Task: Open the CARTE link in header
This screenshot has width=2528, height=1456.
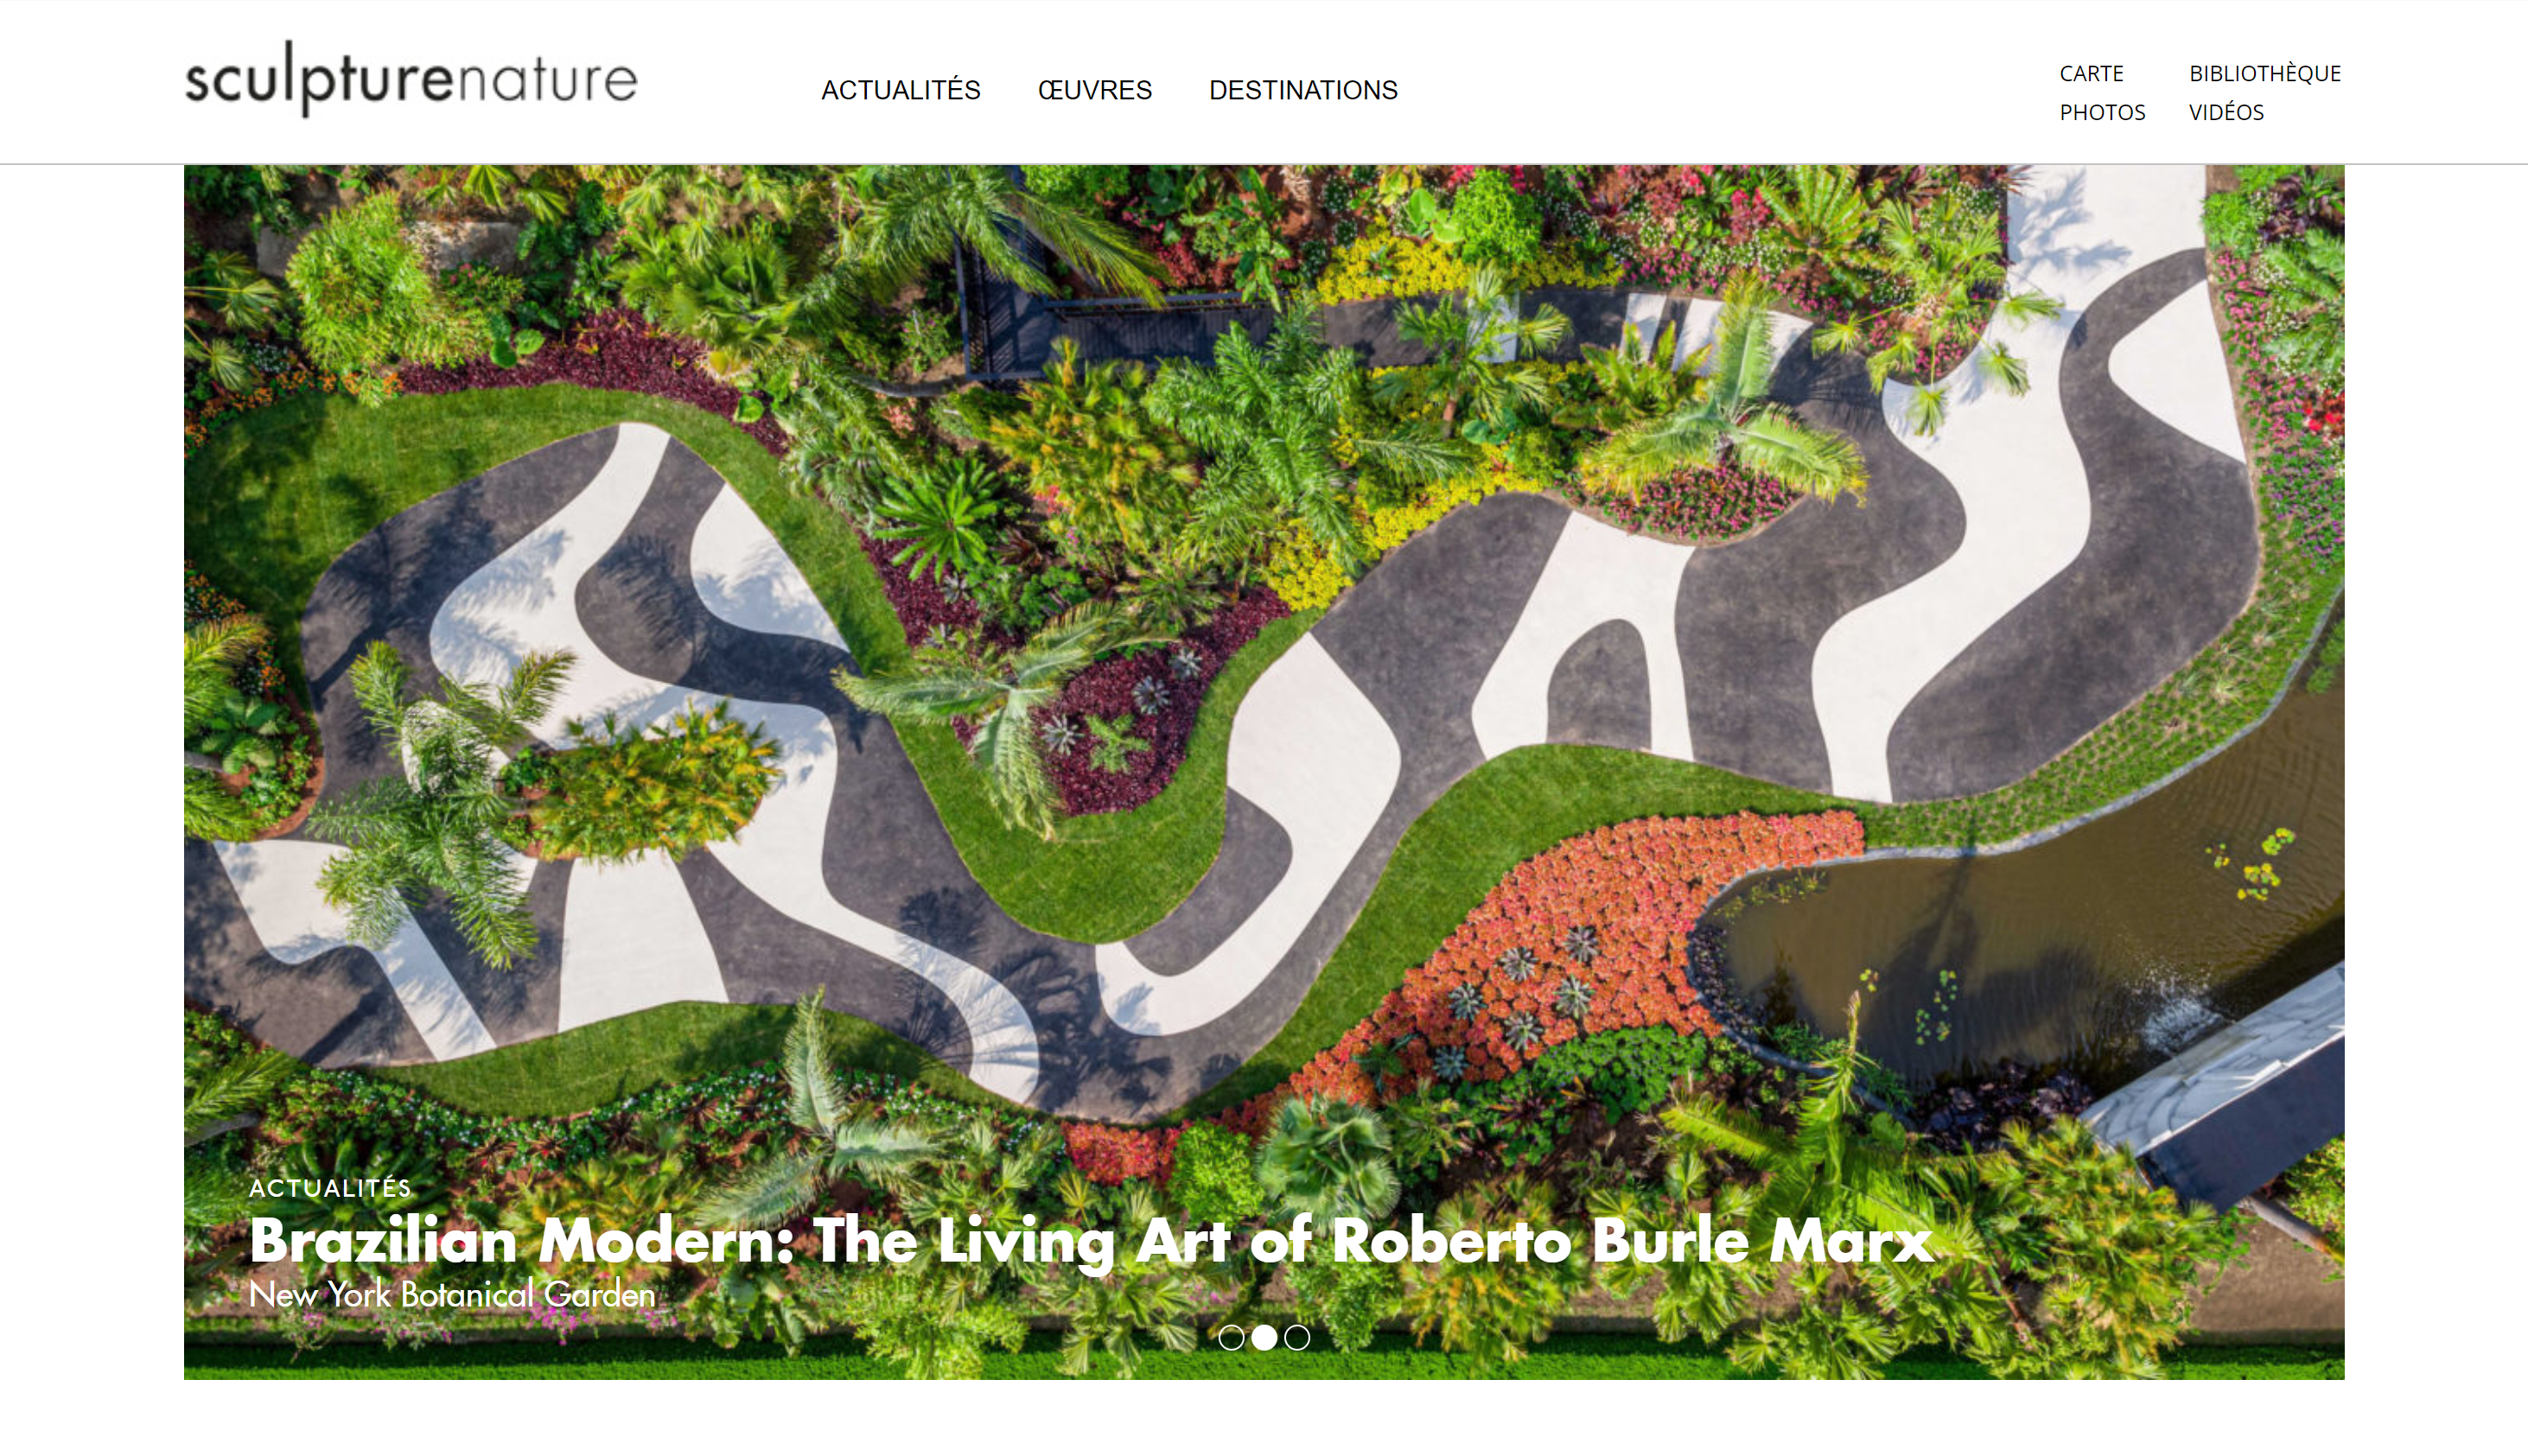Action: pyautogui.click(x=2091, y=73)
